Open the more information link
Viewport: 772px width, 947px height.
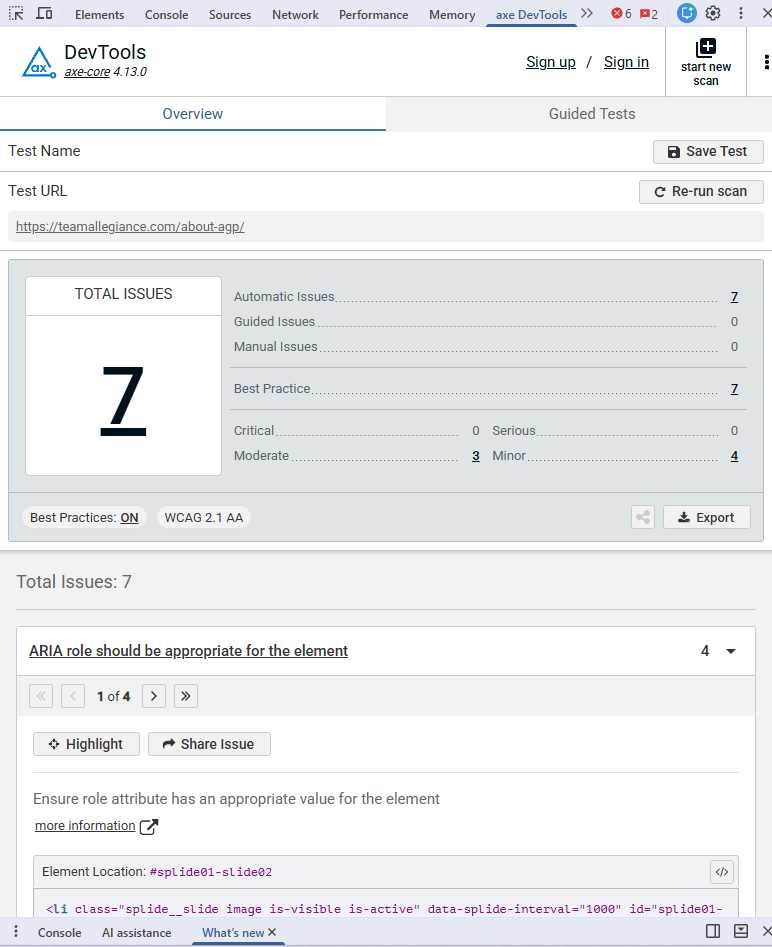point(85,826)
